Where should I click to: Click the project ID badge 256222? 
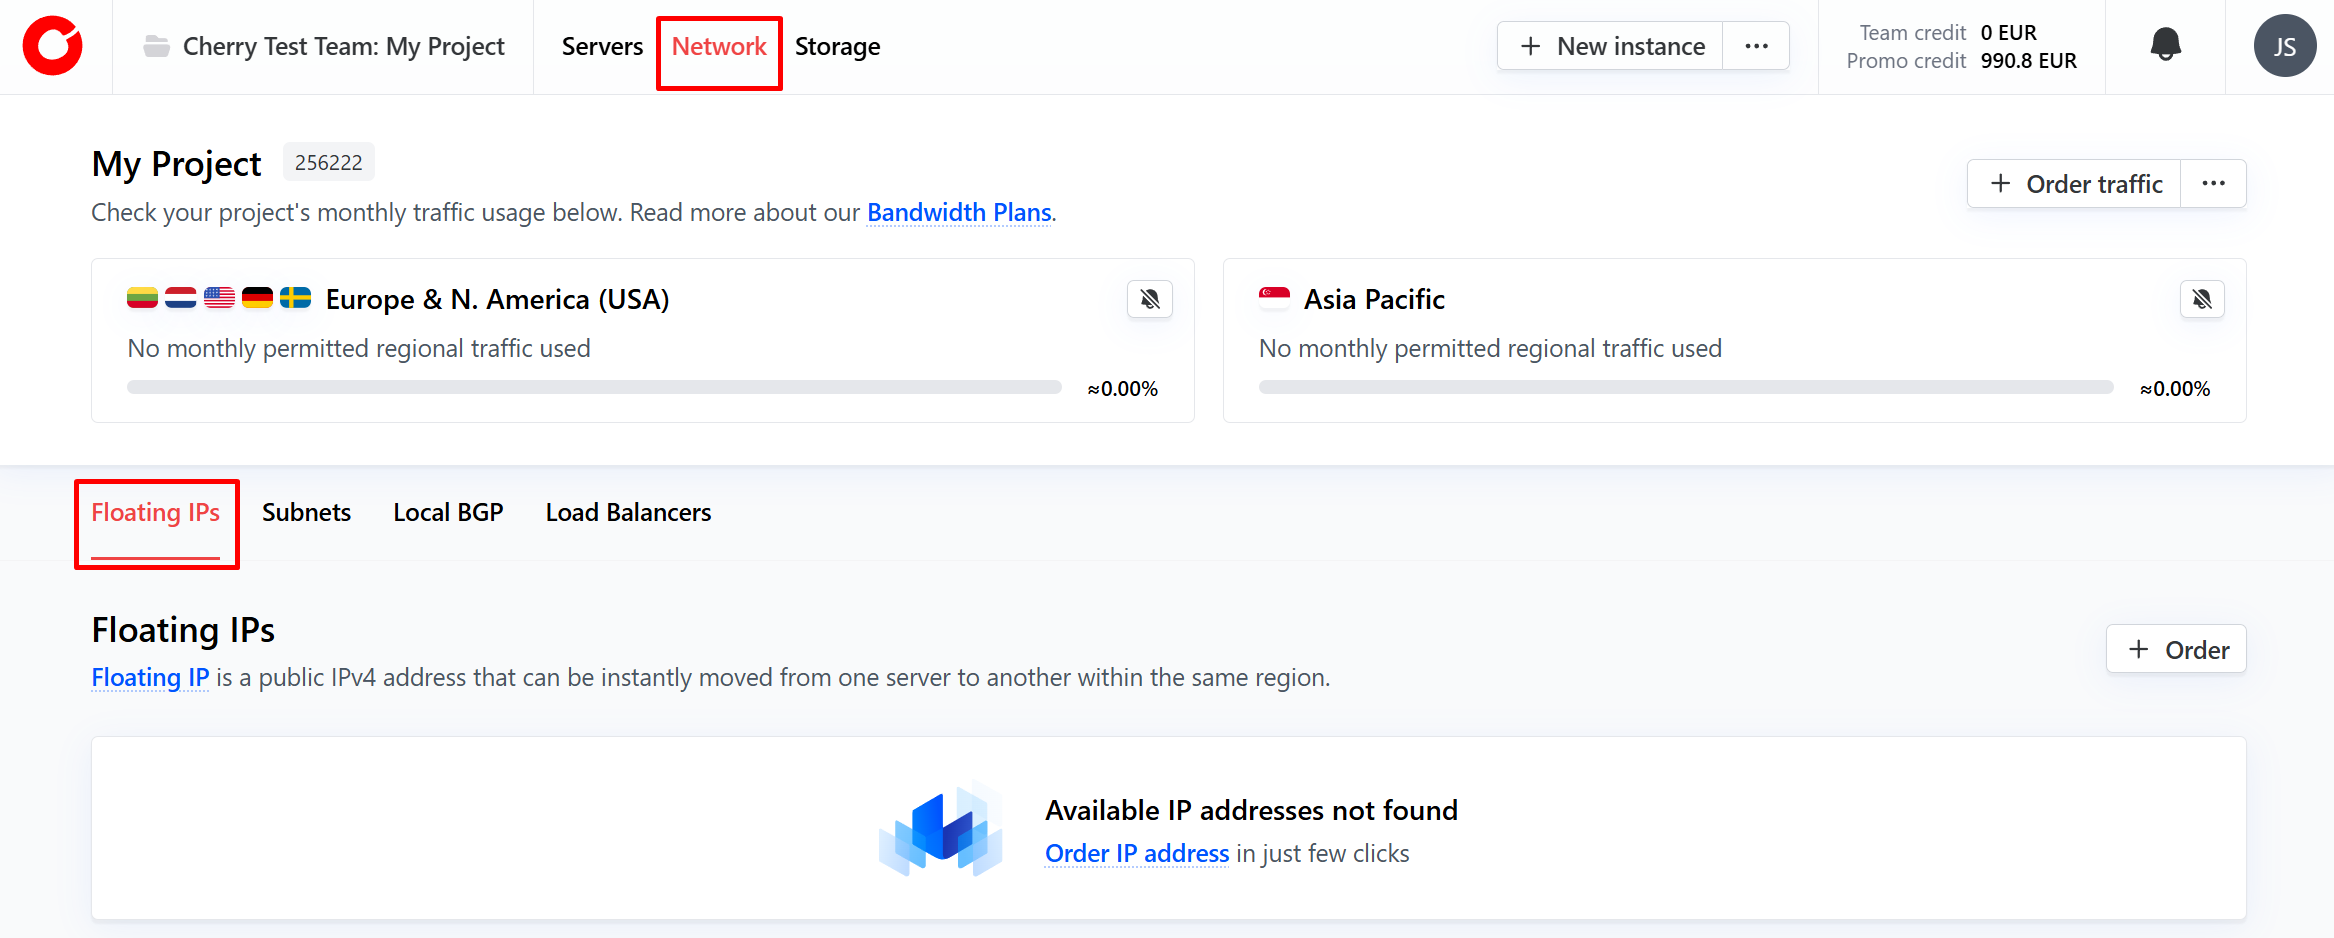(328, 163)
